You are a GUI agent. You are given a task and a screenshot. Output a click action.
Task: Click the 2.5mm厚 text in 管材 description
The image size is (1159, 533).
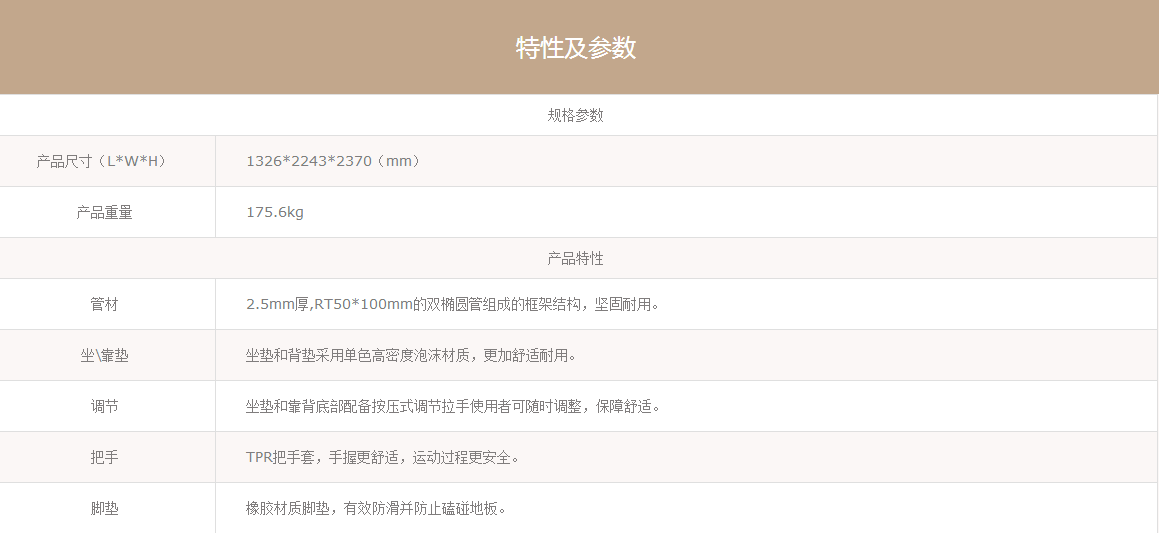[277, 304]
